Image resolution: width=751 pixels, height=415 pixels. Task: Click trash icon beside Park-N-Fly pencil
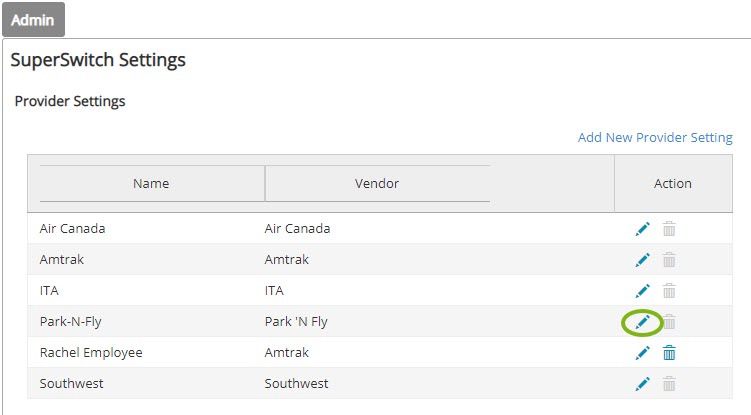click(670, 322)
